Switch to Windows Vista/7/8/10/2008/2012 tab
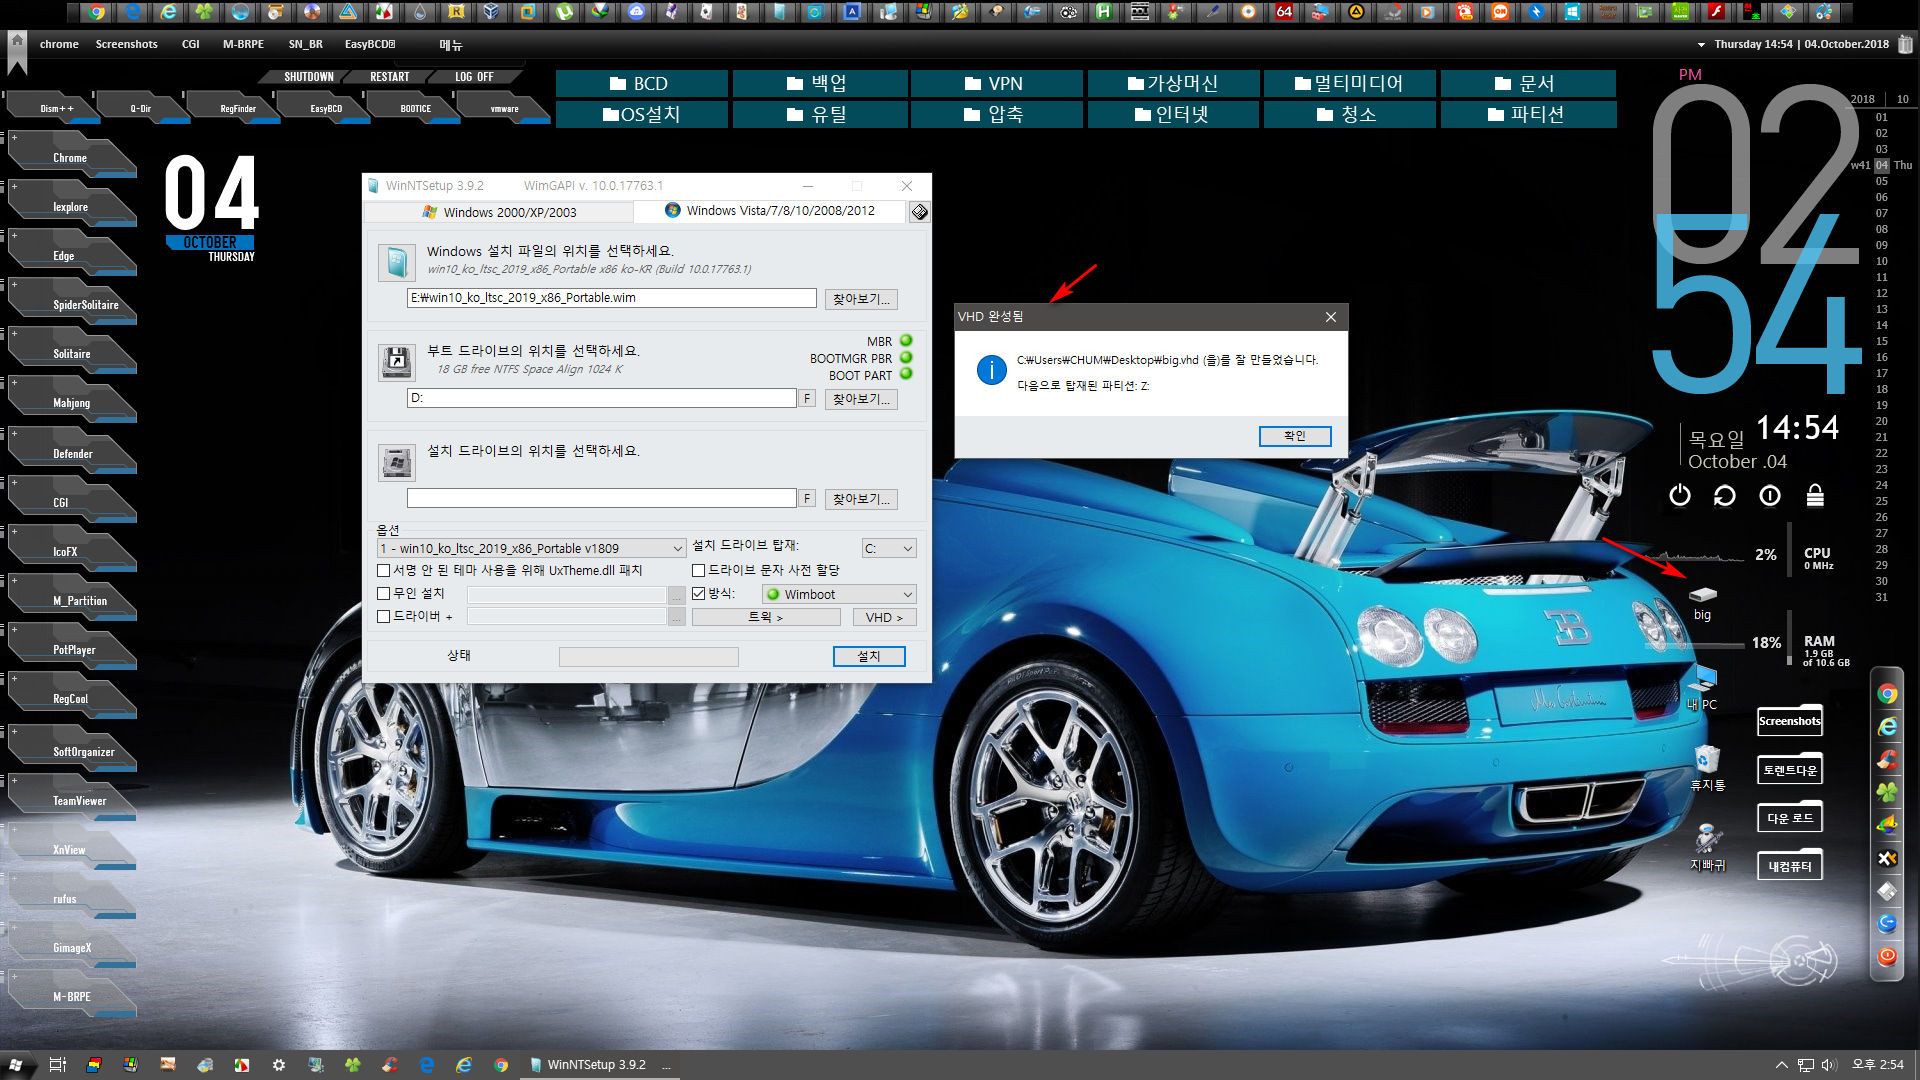1920x1080 pixels. 770,211
